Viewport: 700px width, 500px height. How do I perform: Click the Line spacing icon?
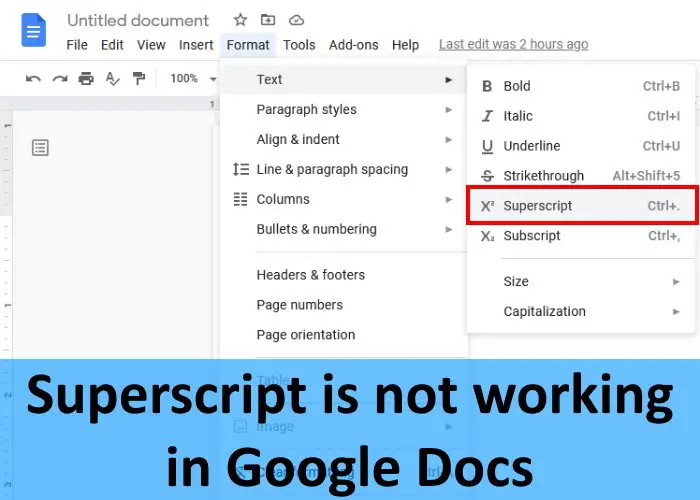click(x=241, y=169)
